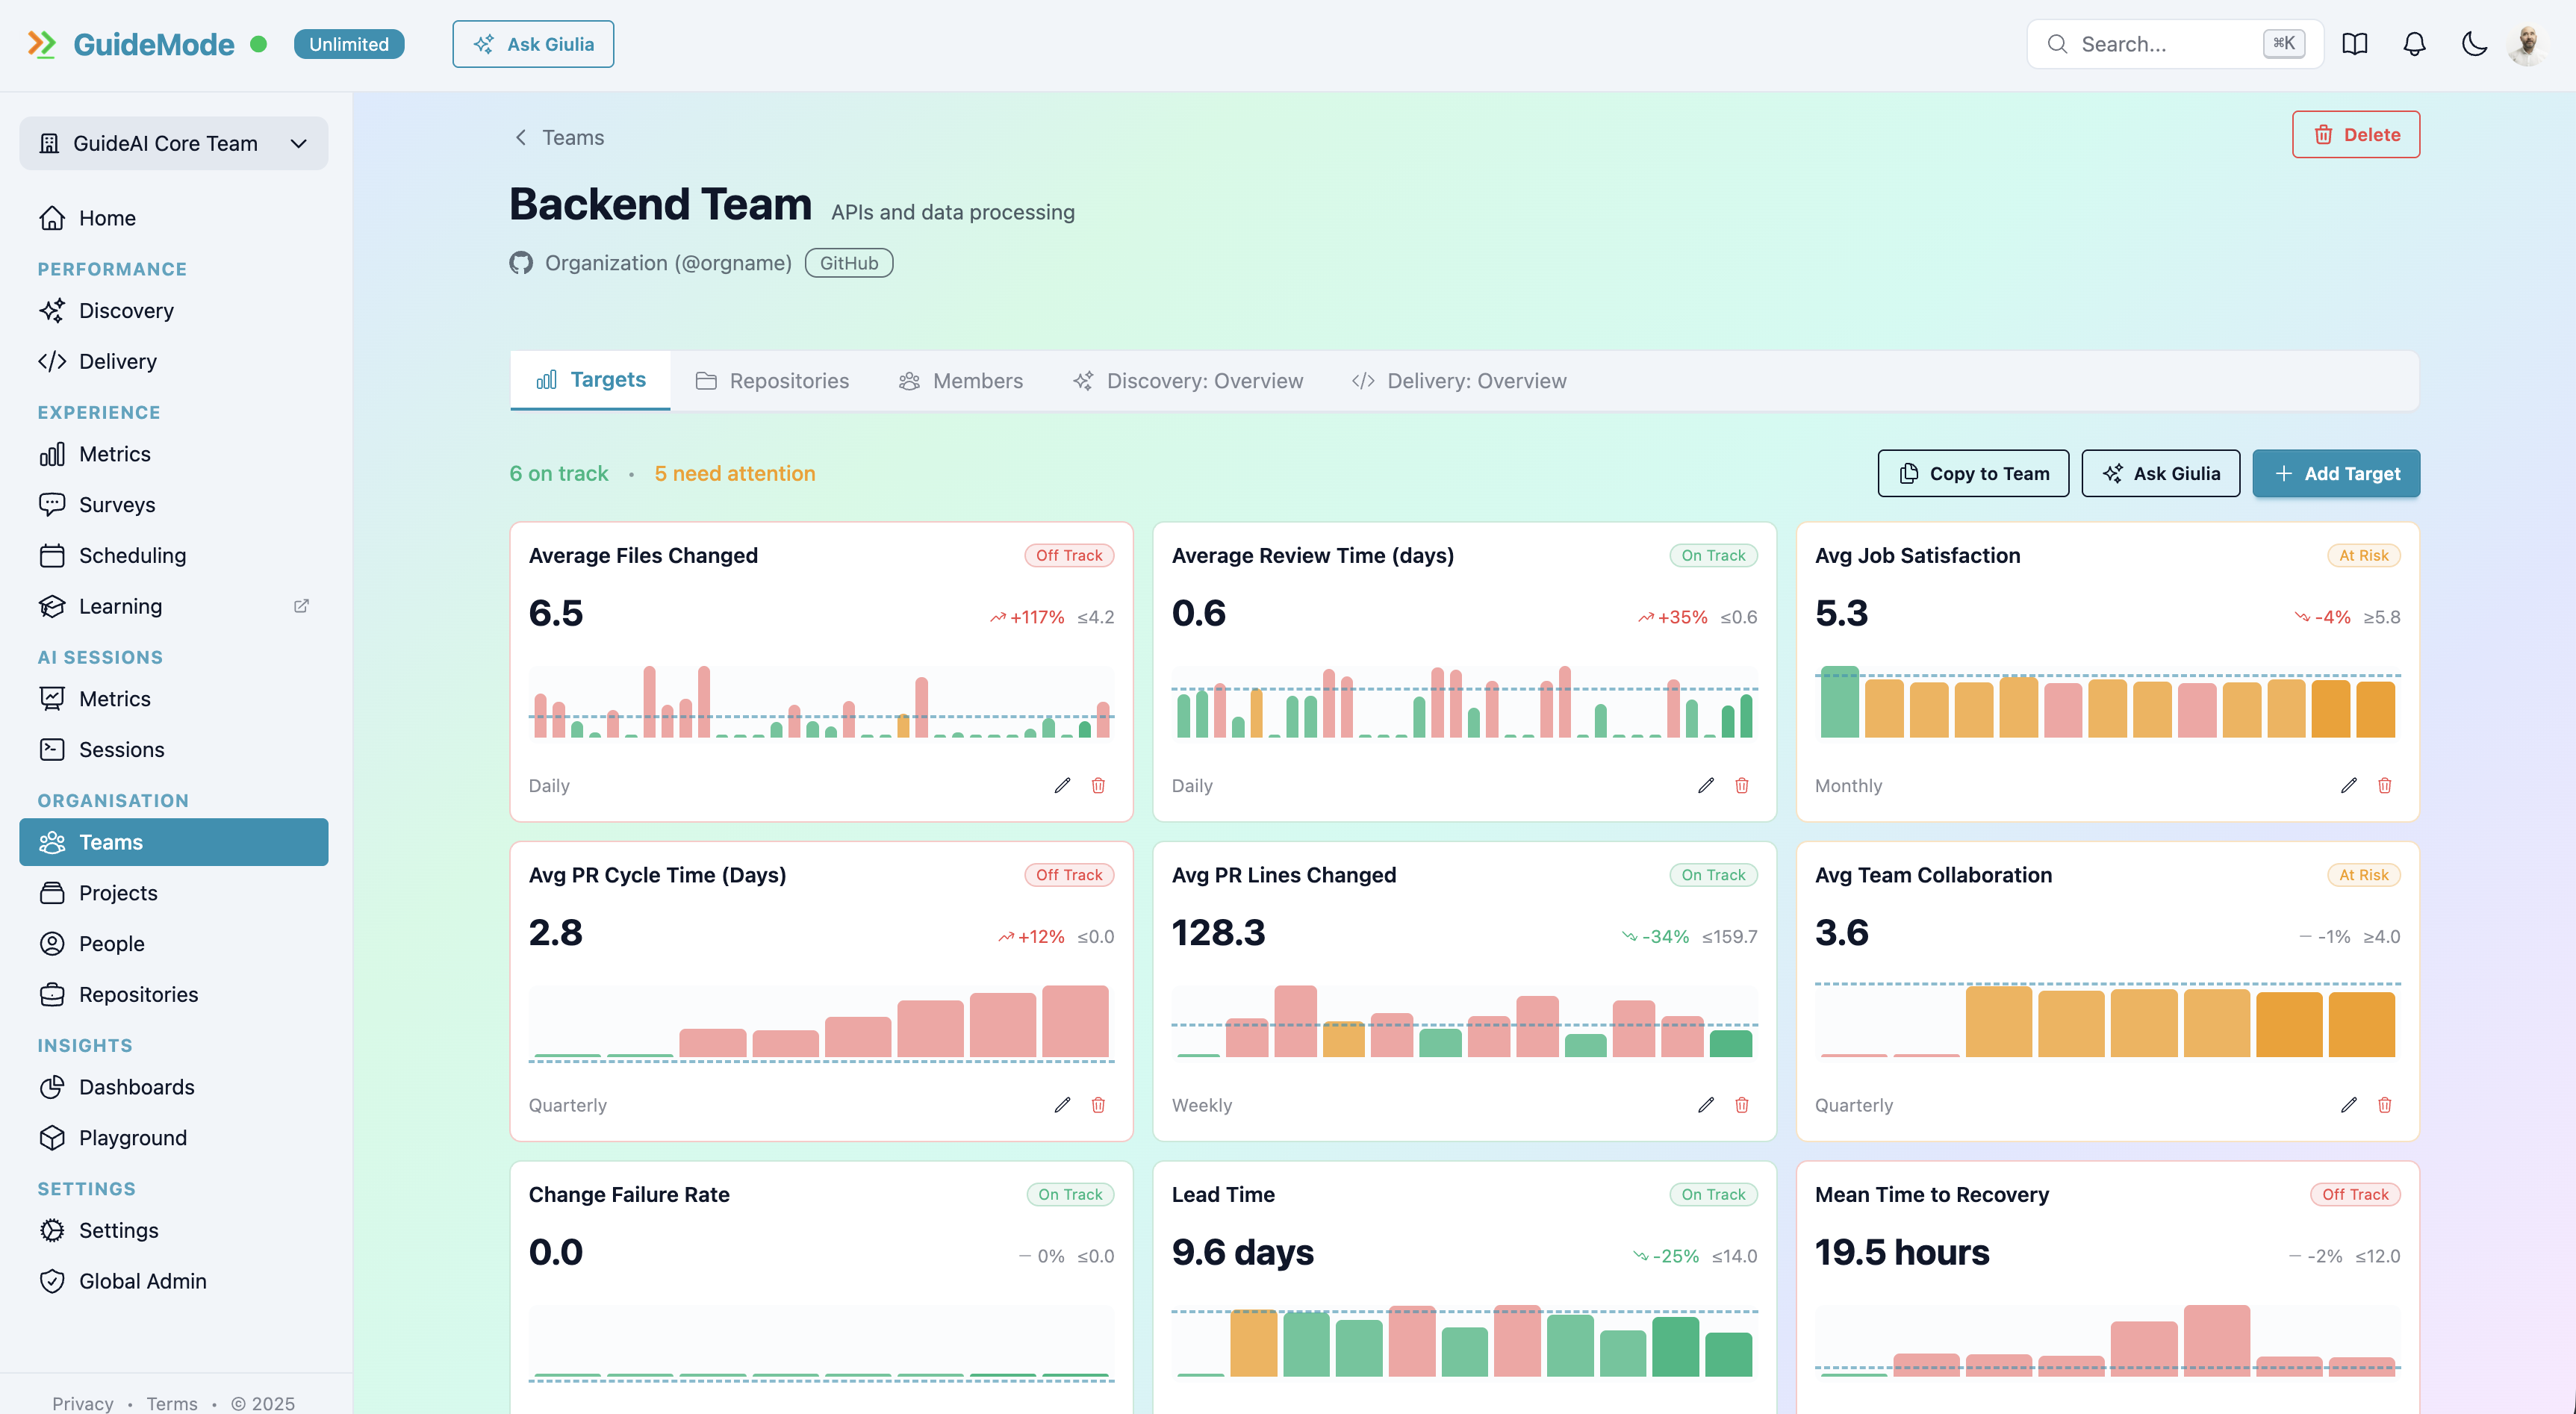Viewport: 2576px width, 1414px height.
Task: Collapse the Teams breadcrumb with back chevron
Action: click(x=520, y=137)
